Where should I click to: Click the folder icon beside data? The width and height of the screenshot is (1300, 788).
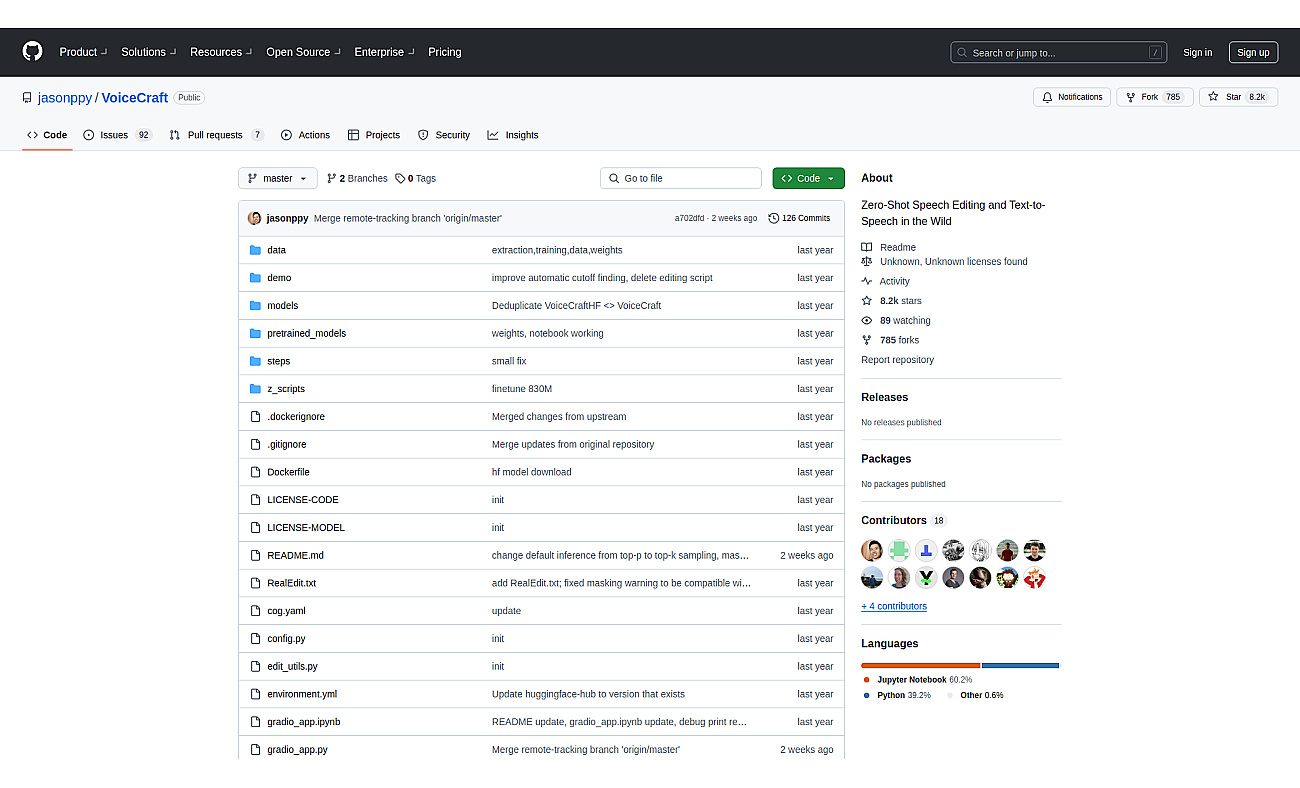point(255,250)
